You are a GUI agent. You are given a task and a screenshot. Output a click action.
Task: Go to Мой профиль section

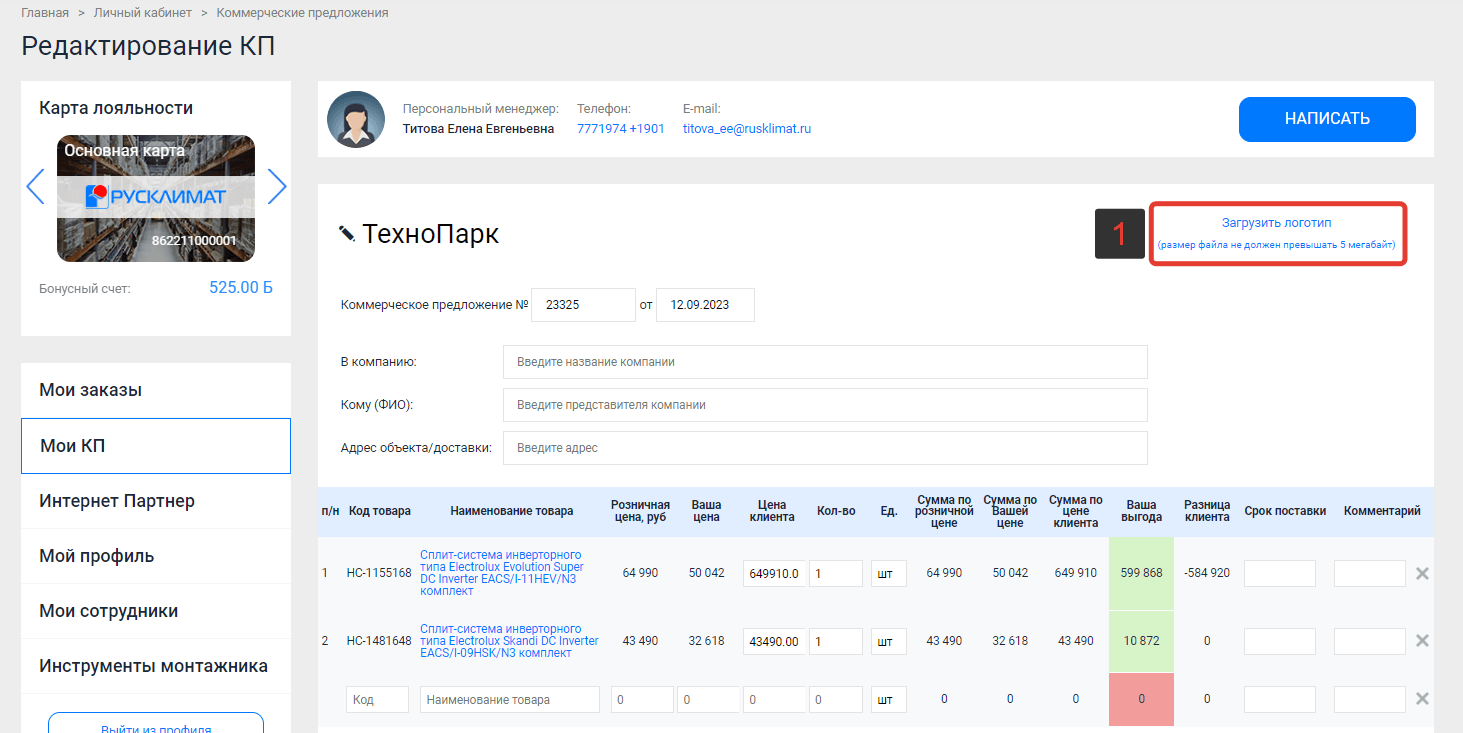pos(156,556)
